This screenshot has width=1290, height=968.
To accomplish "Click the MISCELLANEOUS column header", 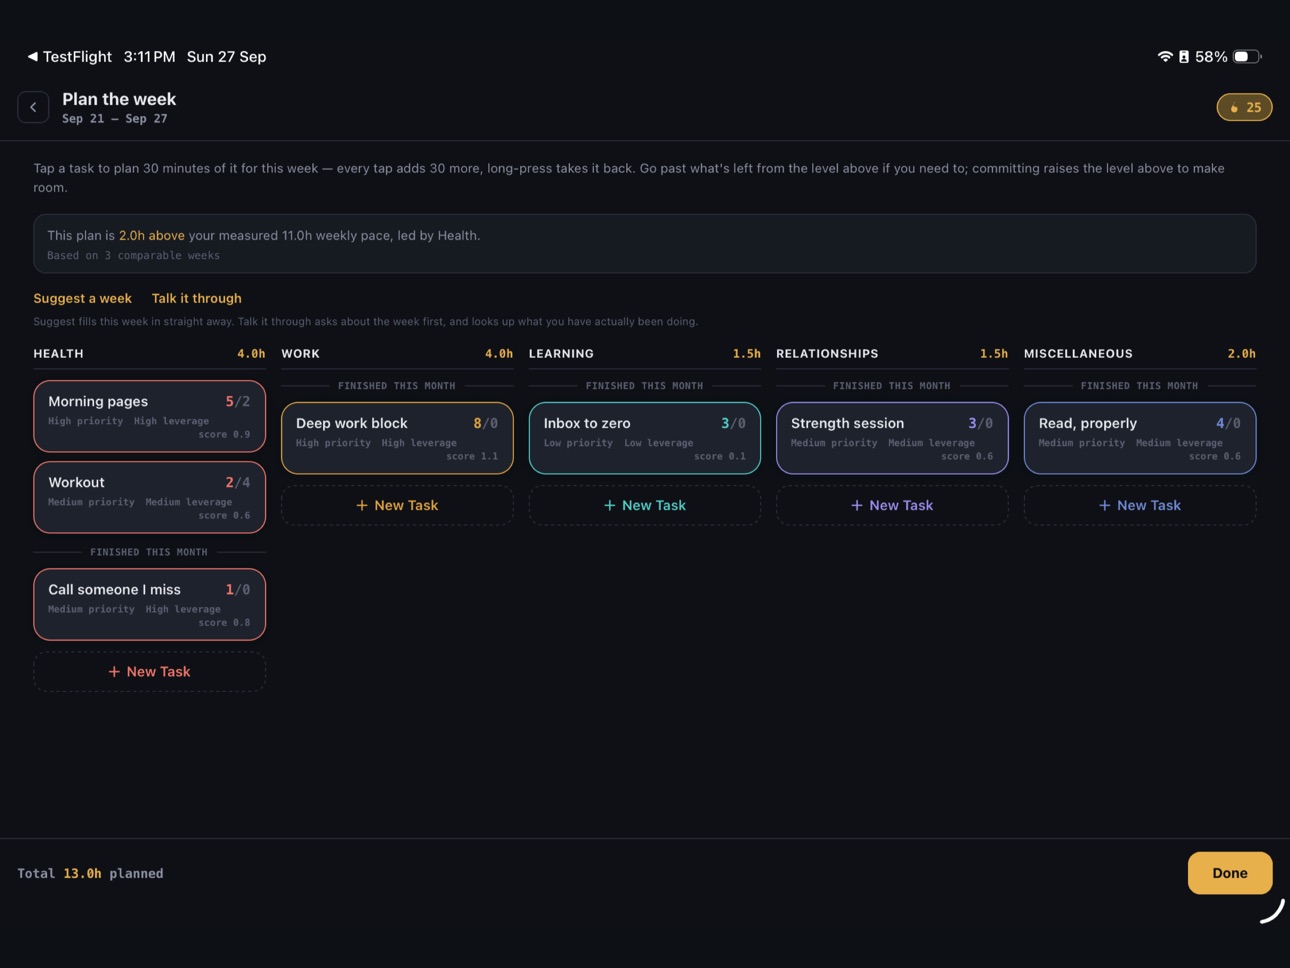I will (1078, 354).
